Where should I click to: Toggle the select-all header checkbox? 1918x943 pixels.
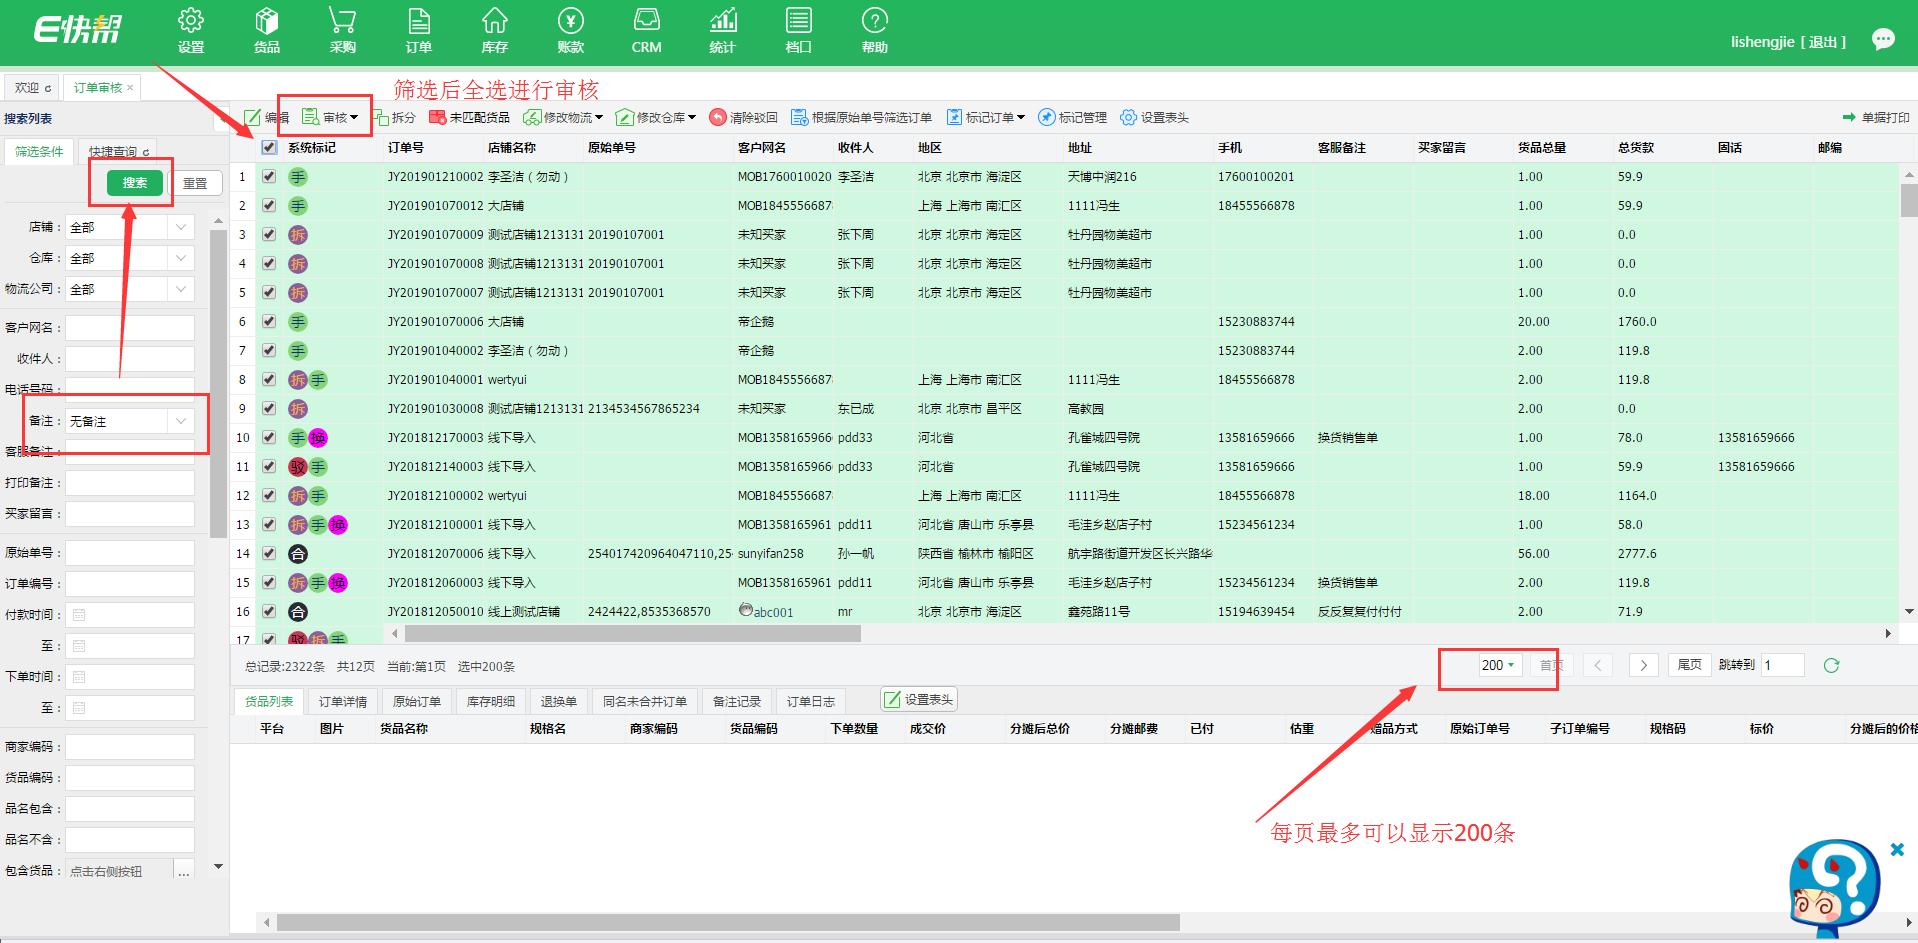(x=269, y=147)
